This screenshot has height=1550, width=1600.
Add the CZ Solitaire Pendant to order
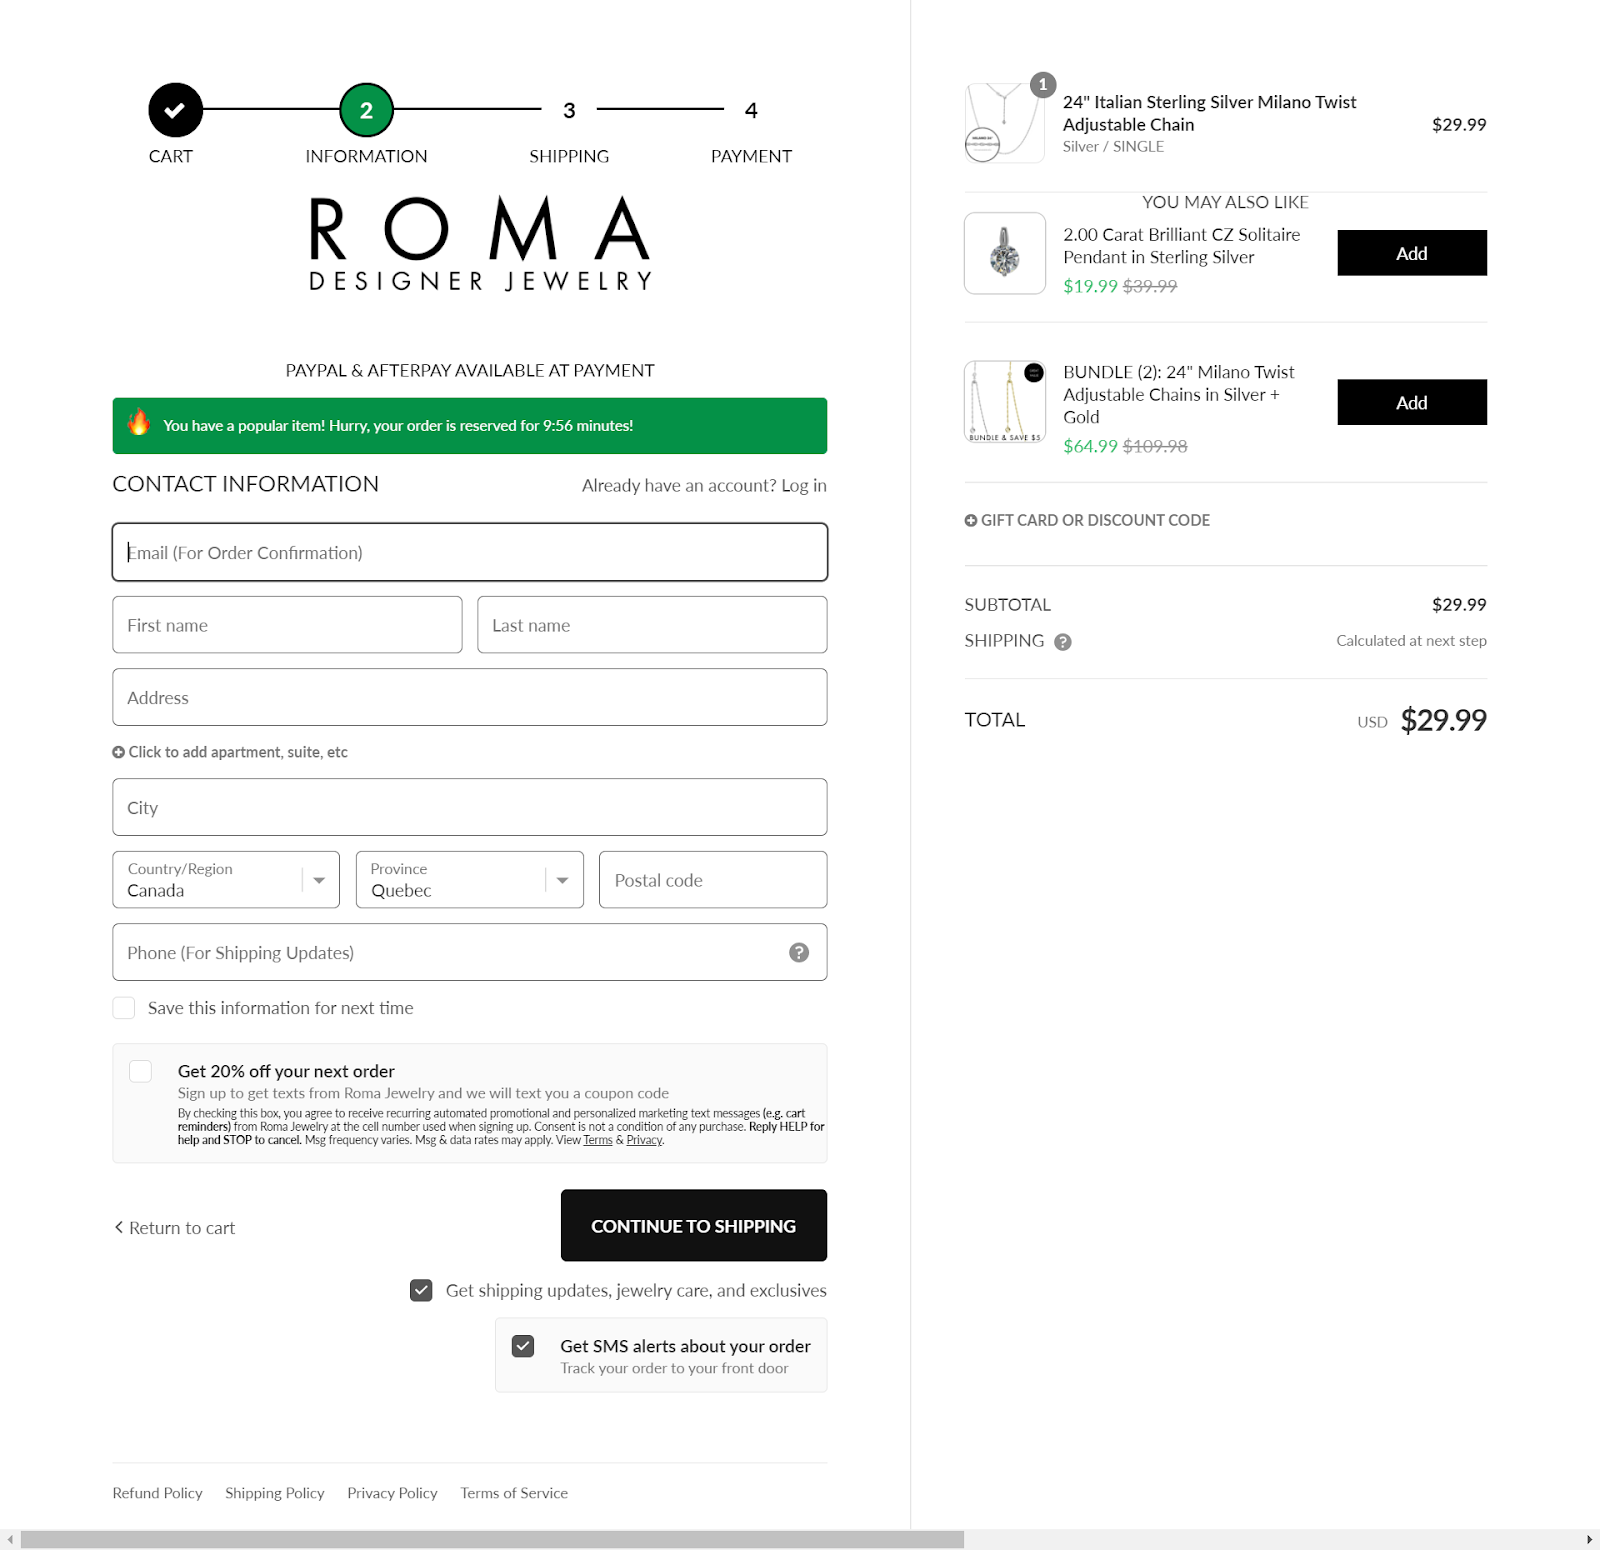point(1412,253)
